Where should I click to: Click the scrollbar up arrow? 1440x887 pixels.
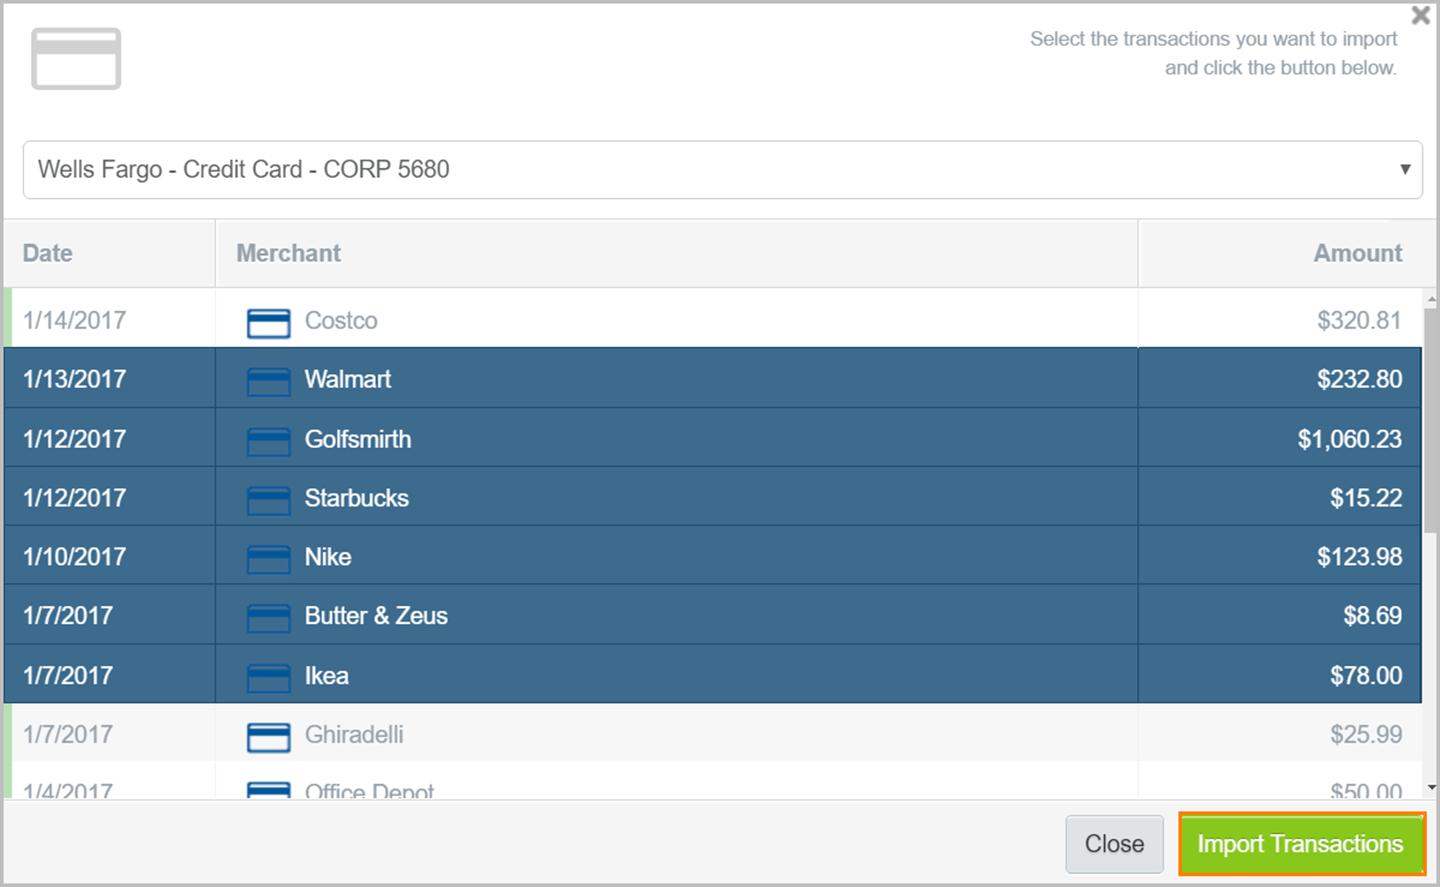click(1431, 298)
